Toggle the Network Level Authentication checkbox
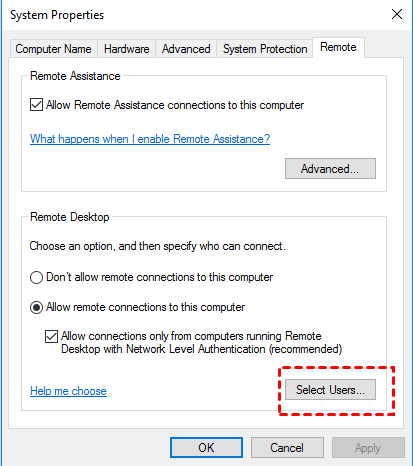413x466 pixels. click(x=51, y=336)
